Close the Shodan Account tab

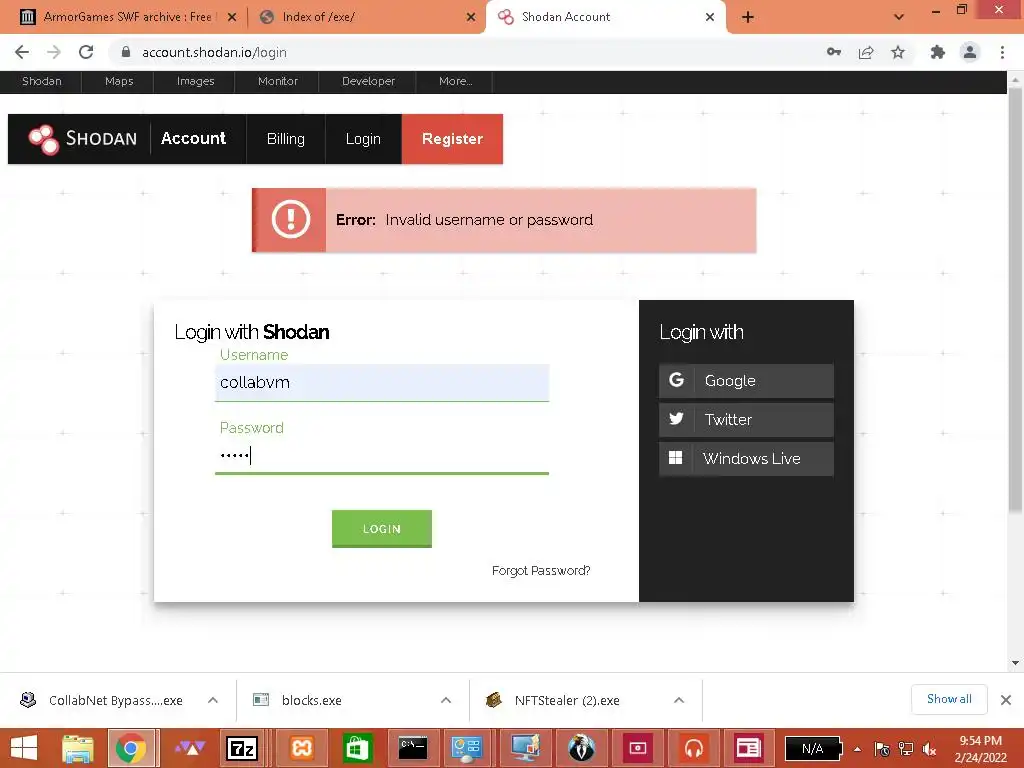pos(710,17)
